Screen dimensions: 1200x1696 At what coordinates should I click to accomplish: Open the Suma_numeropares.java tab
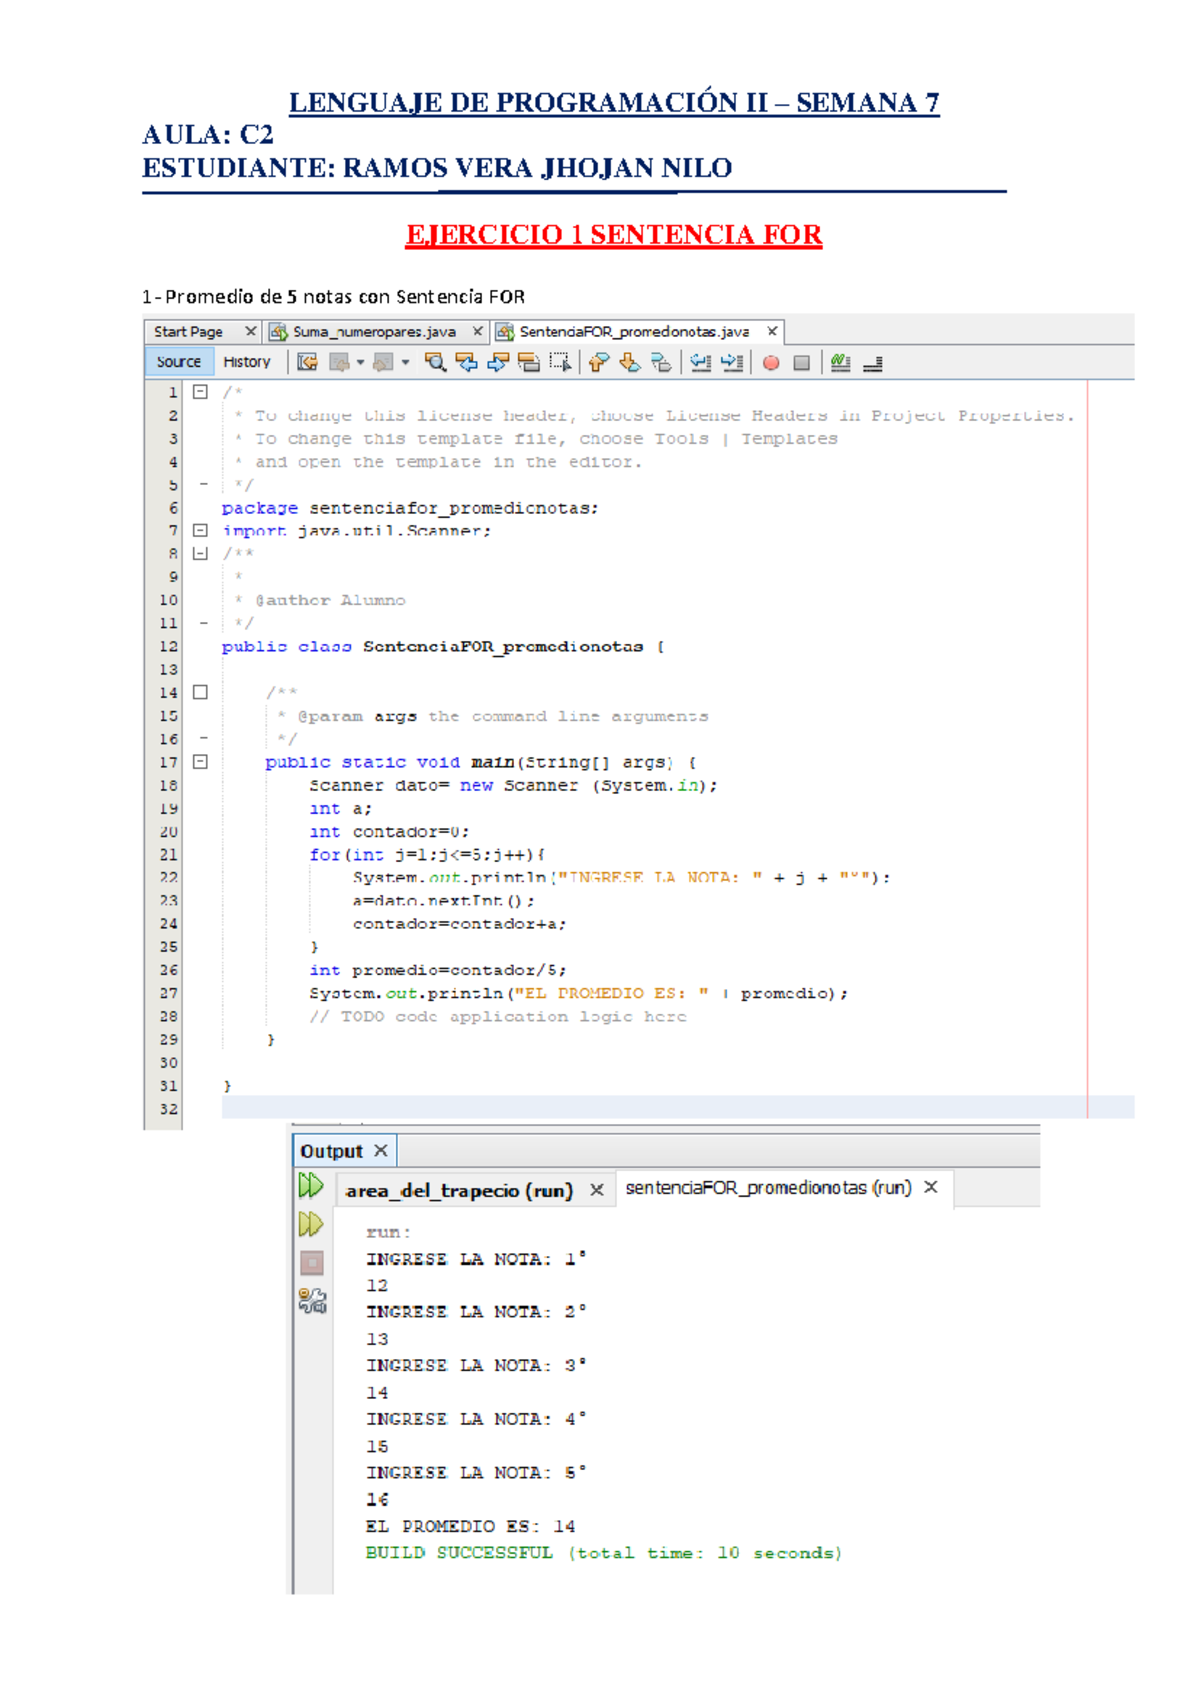373,332
